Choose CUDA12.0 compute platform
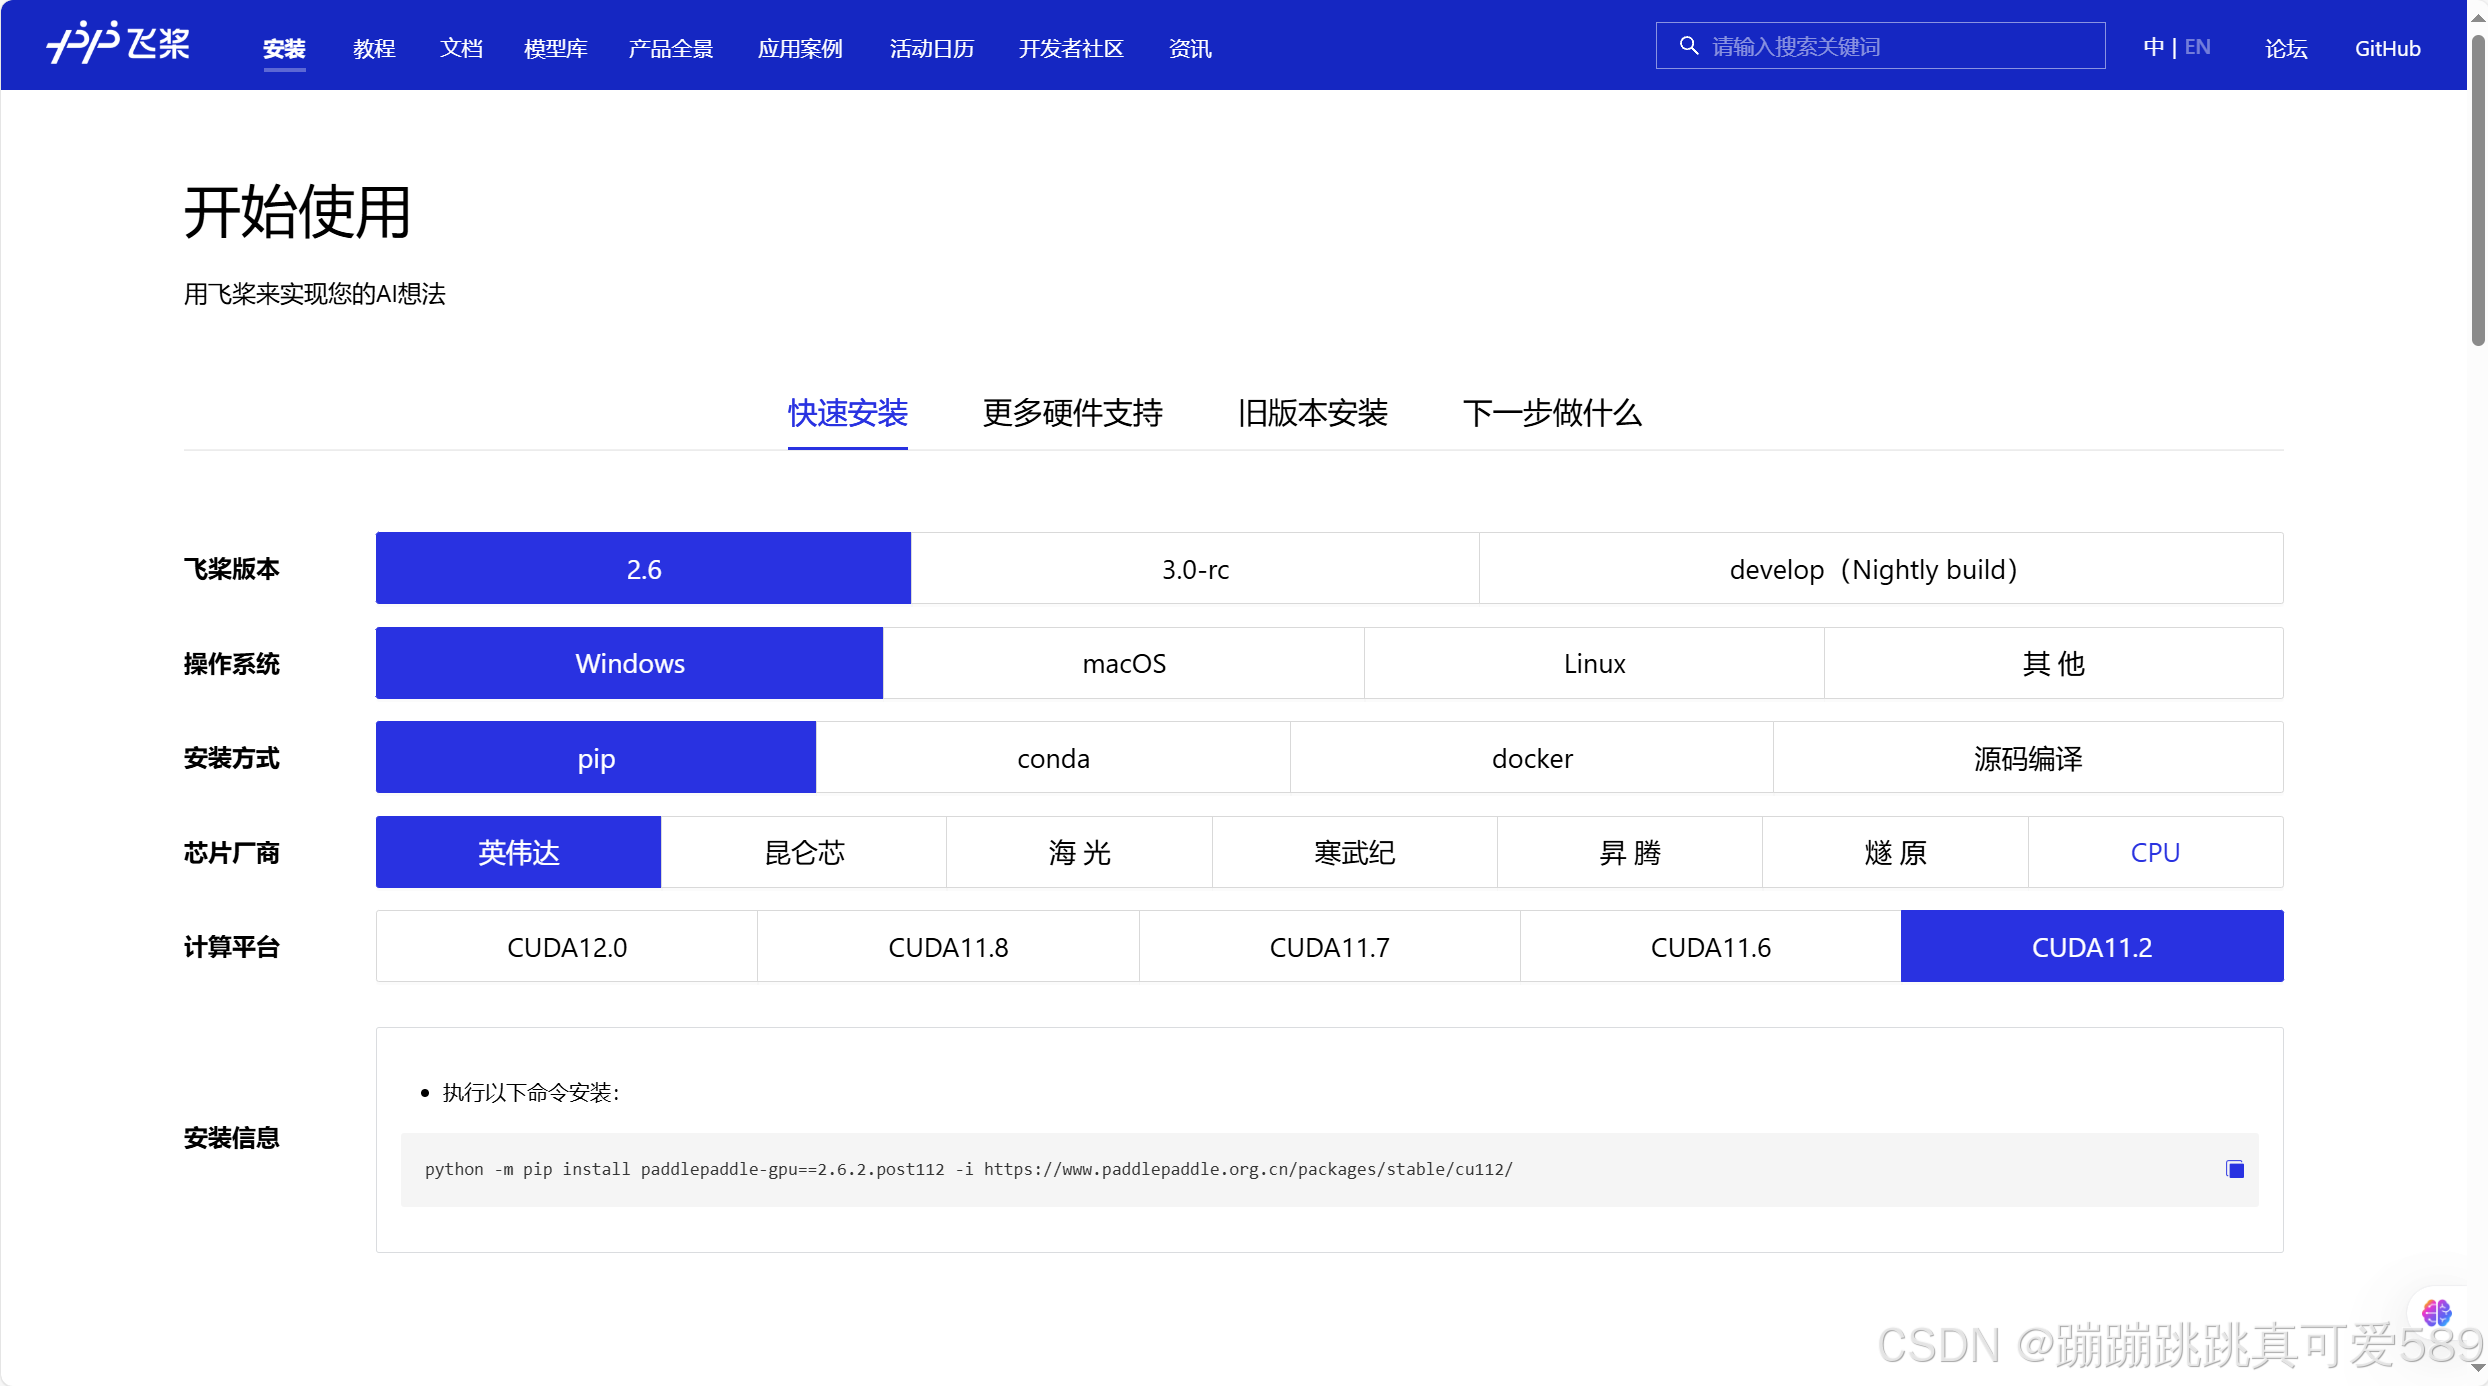Screen dimensions: 2488x1386 (567, 947)
